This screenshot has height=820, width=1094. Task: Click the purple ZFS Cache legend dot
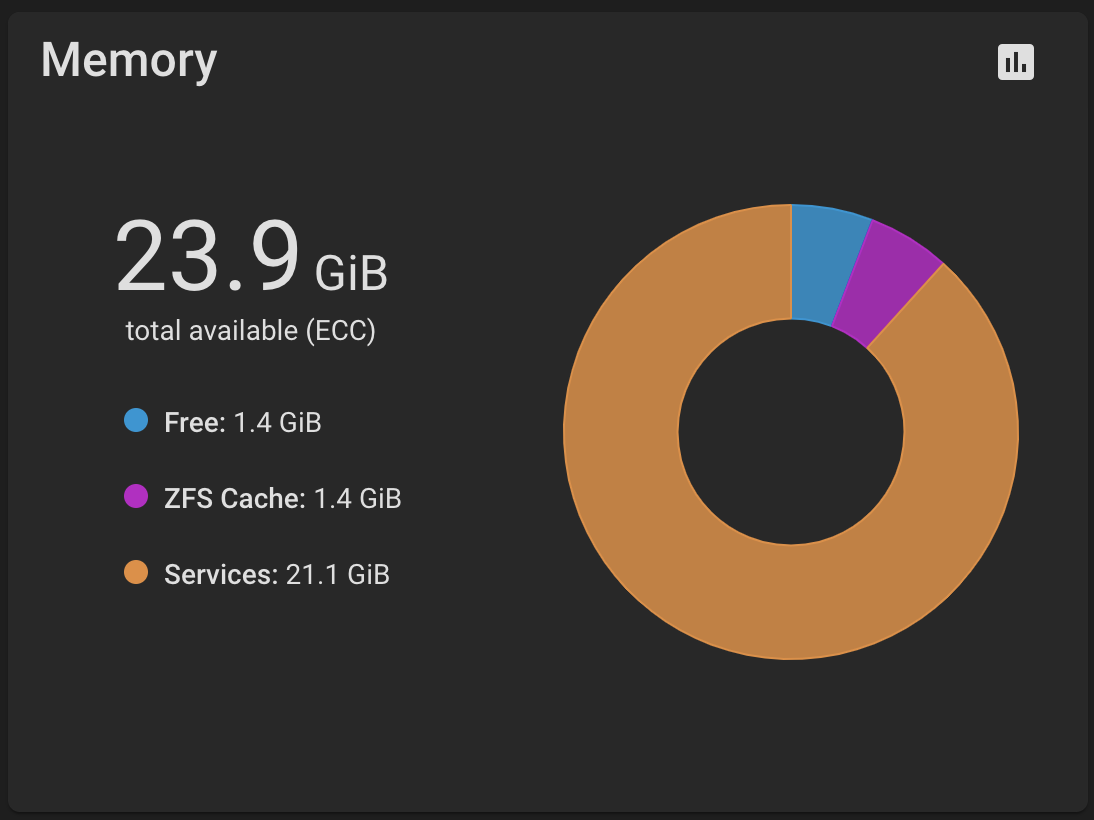click(x=136, y=497)
